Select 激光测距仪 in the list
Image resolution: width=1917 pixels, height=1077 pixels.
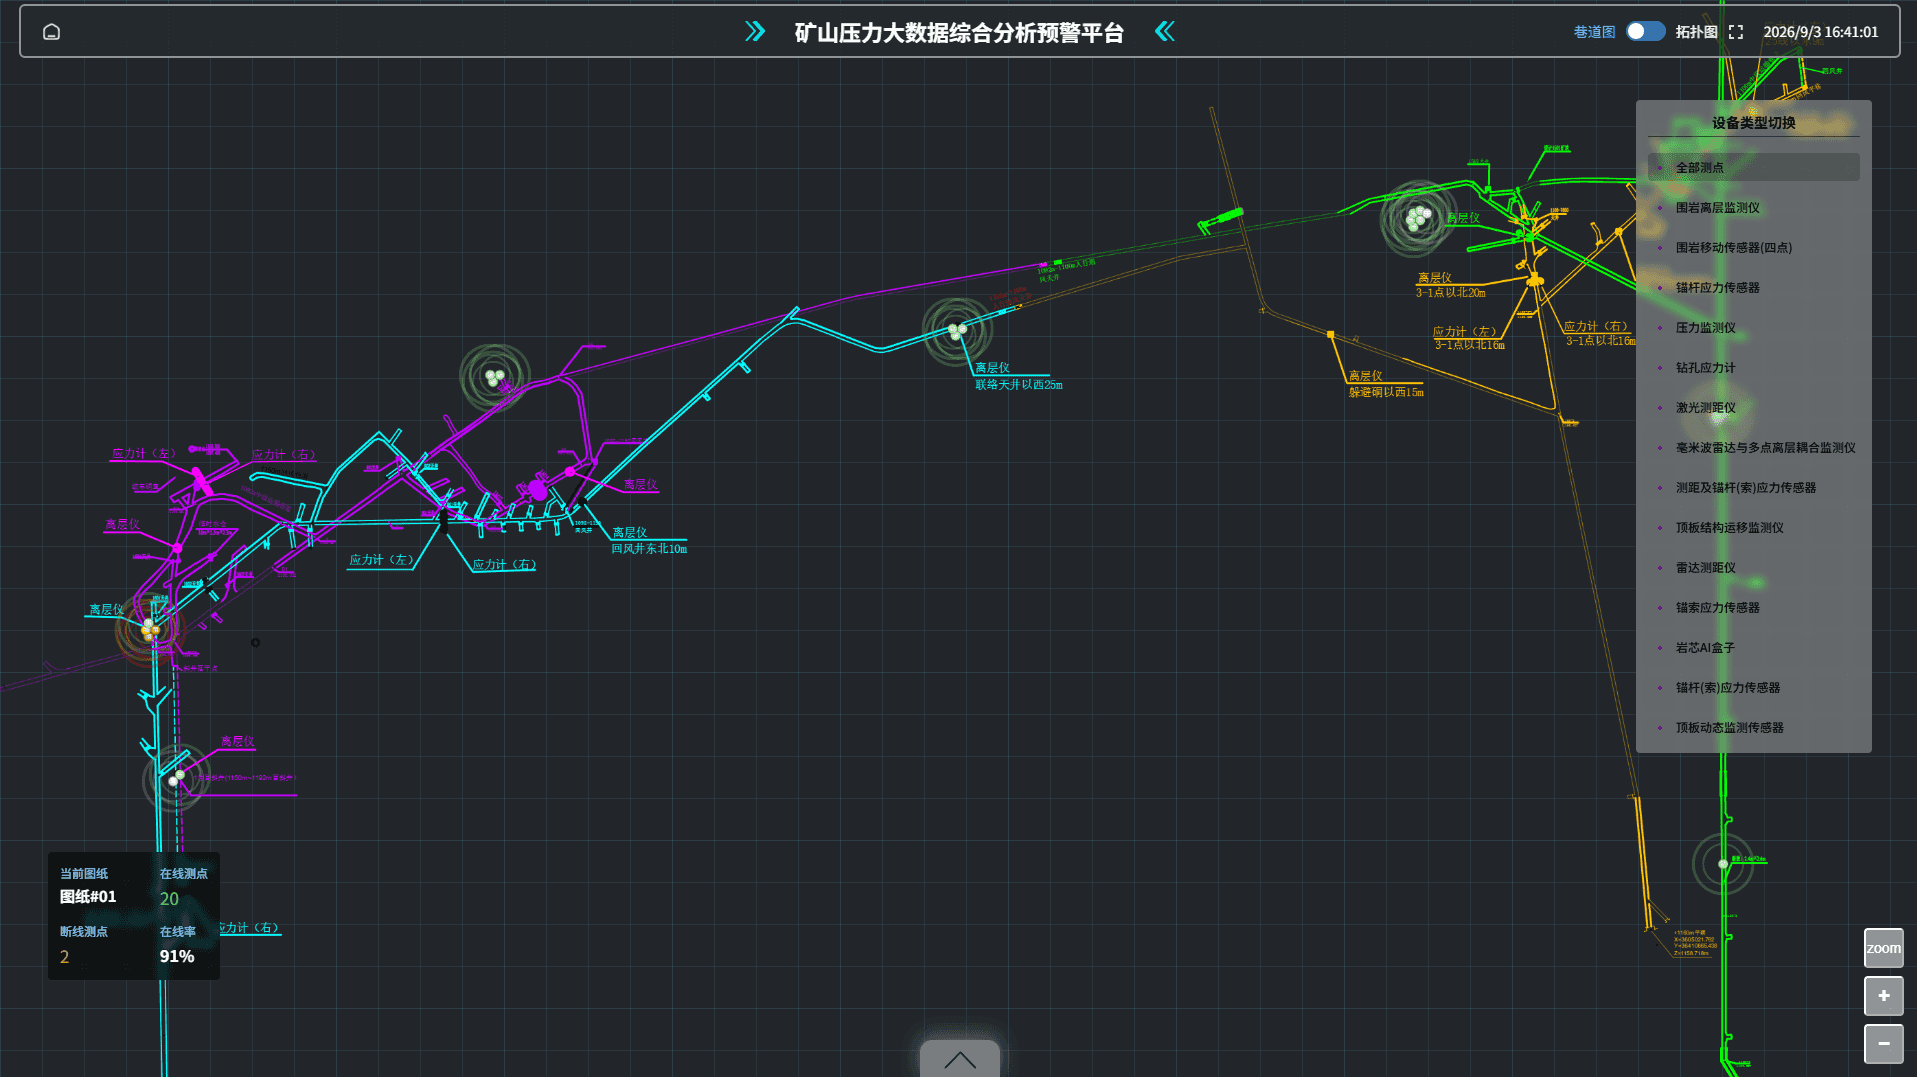point(1753,407)
